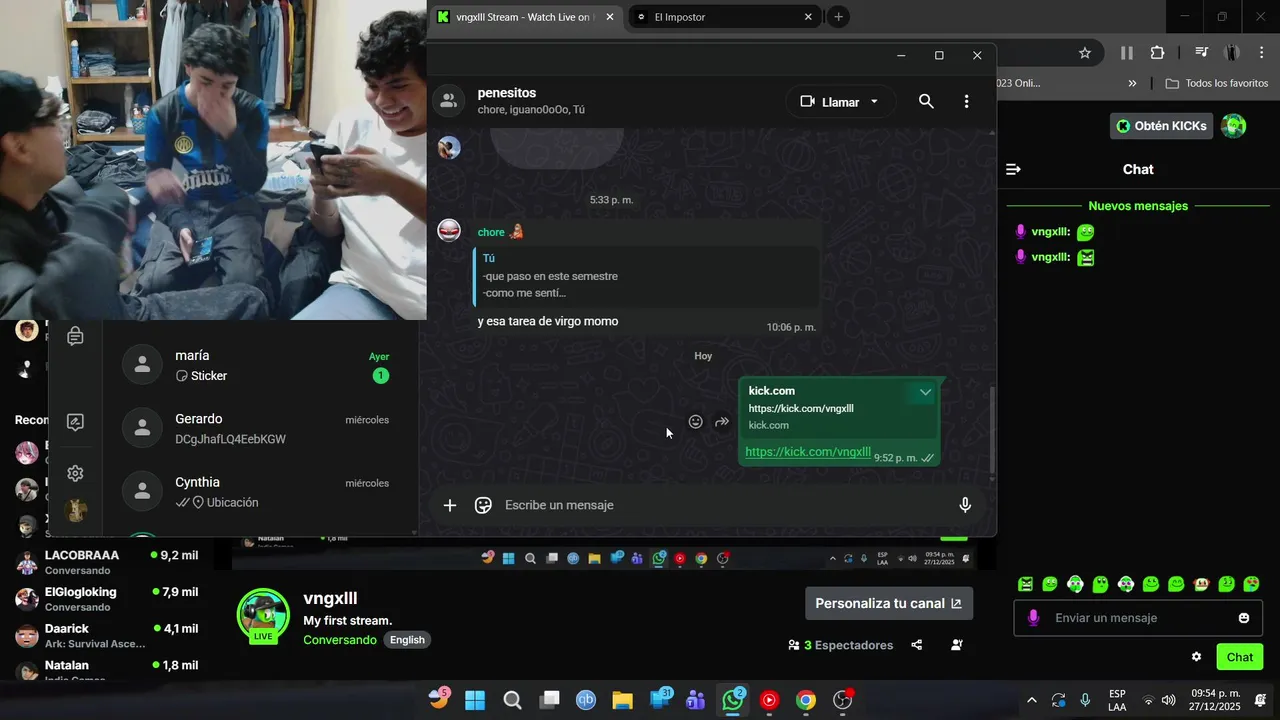Focus the Enviar un mensaje field
This screenshot has height=720, width=1280.
(x=1140, y=618)
